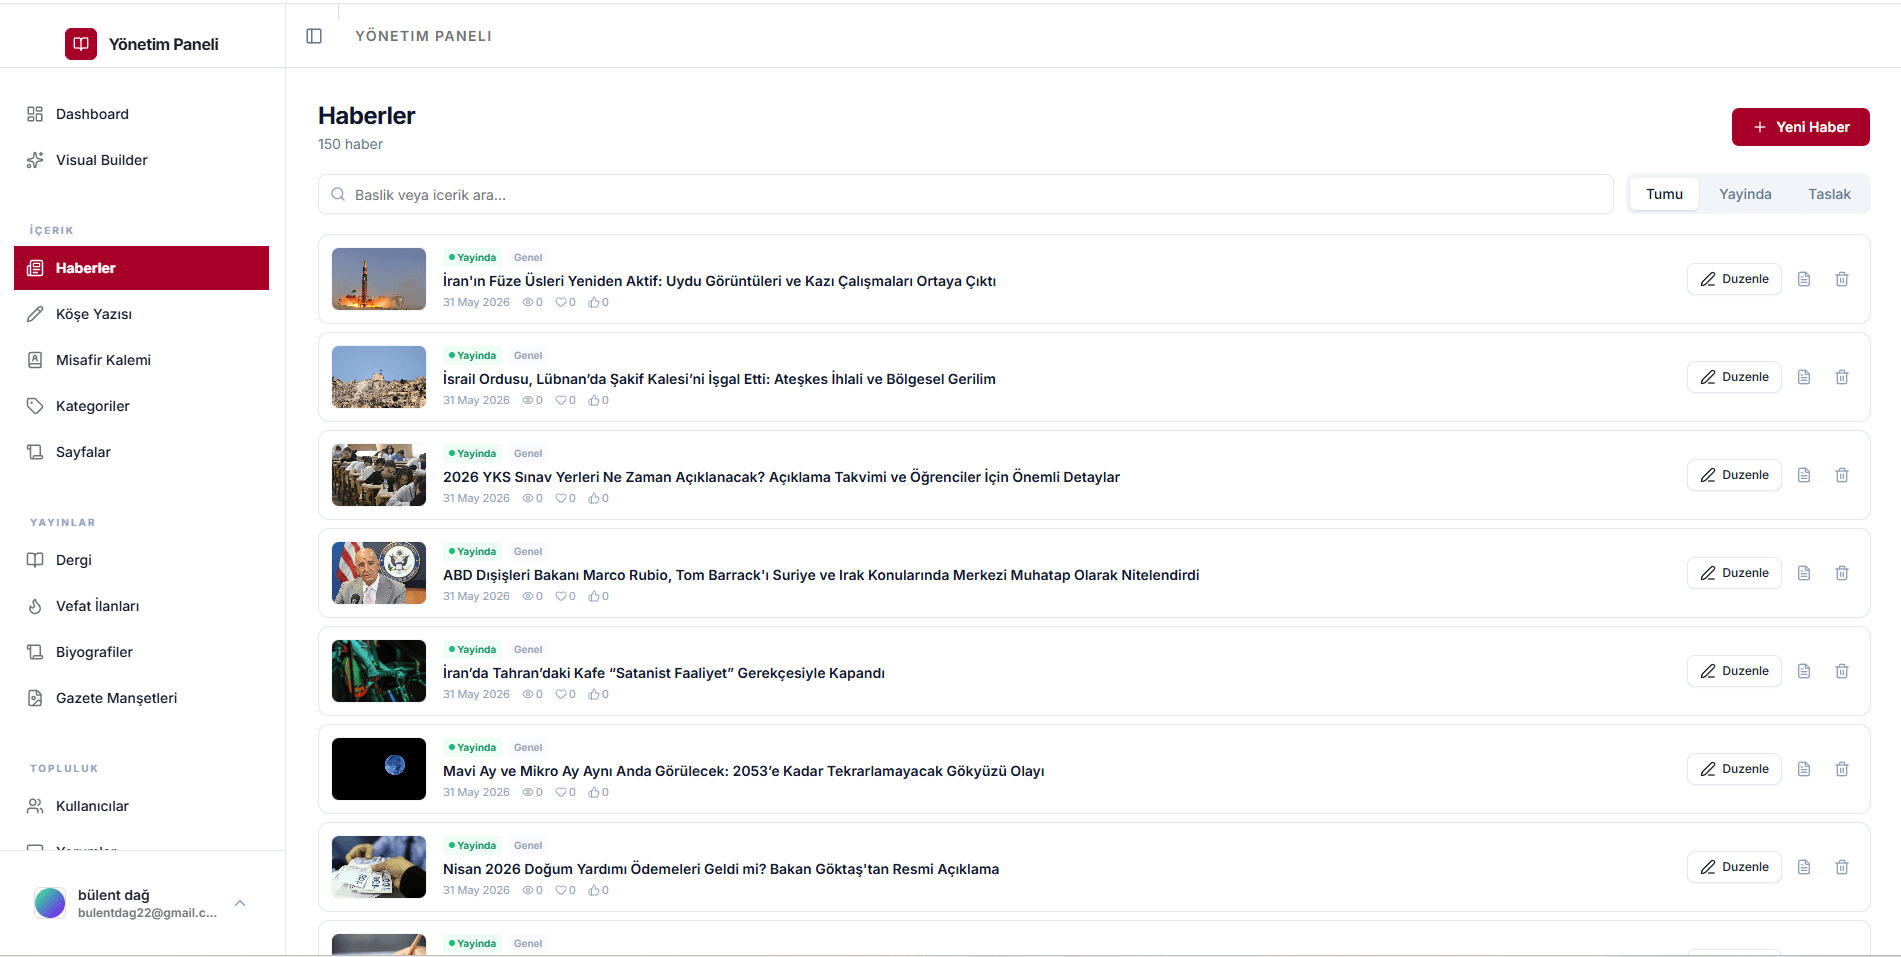Filter news by Yayinda tab
The width and height of the screenshot is (1901, 957).
click(x=1745, y=194)
